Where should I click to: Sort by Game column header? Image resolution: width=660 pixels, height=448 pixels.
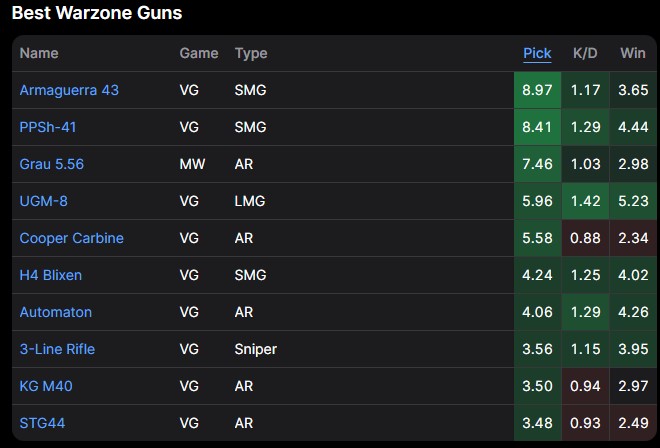point(198,53)
